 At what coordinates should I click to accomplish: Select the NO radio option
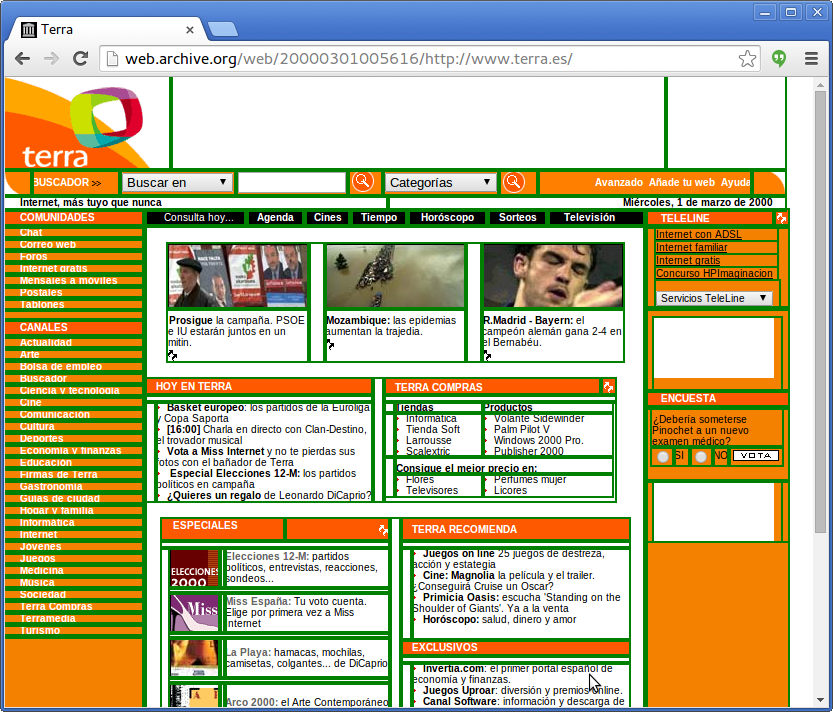coord(701,457)
